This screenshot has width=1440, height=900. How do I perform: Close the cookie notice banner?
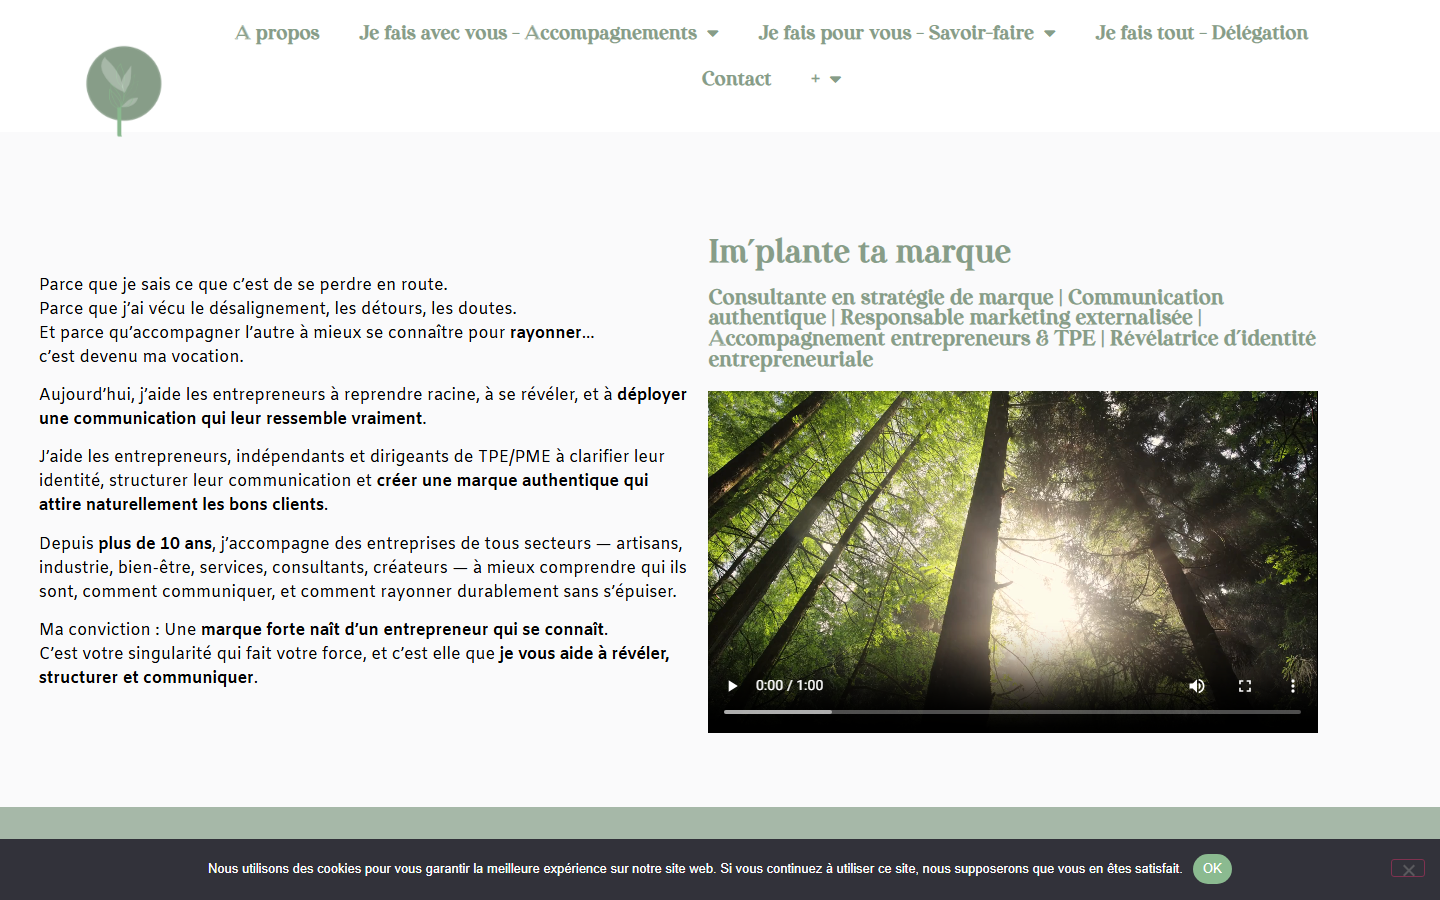(x=1408, y=870)
